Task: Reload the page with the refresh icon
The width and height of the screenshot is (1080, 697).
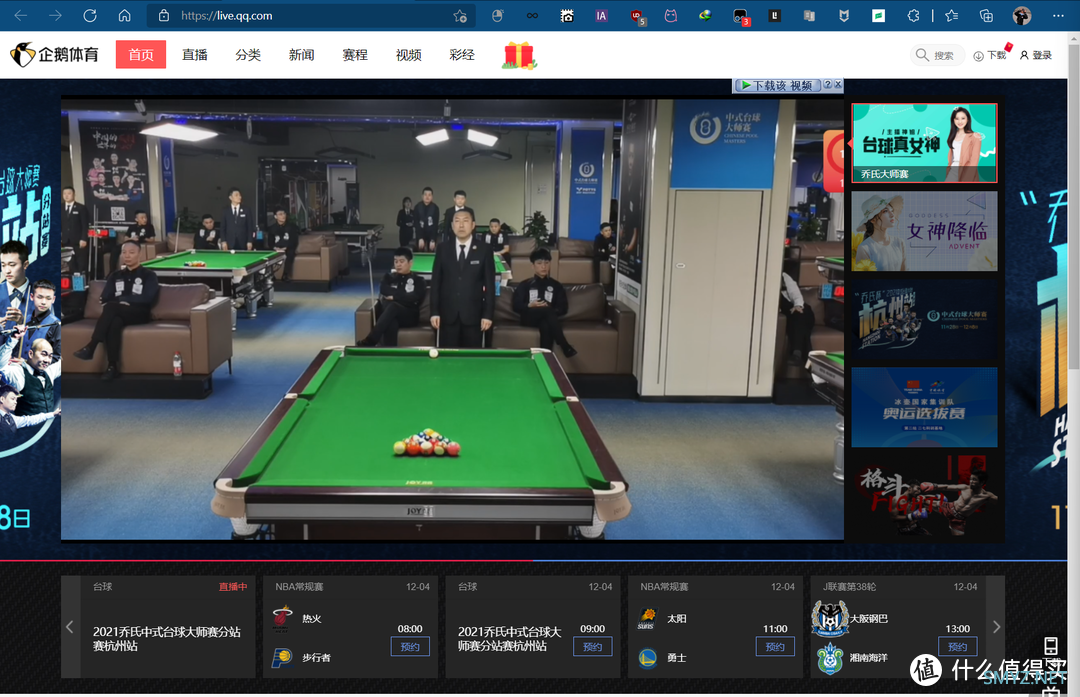Action: (90, 15)
